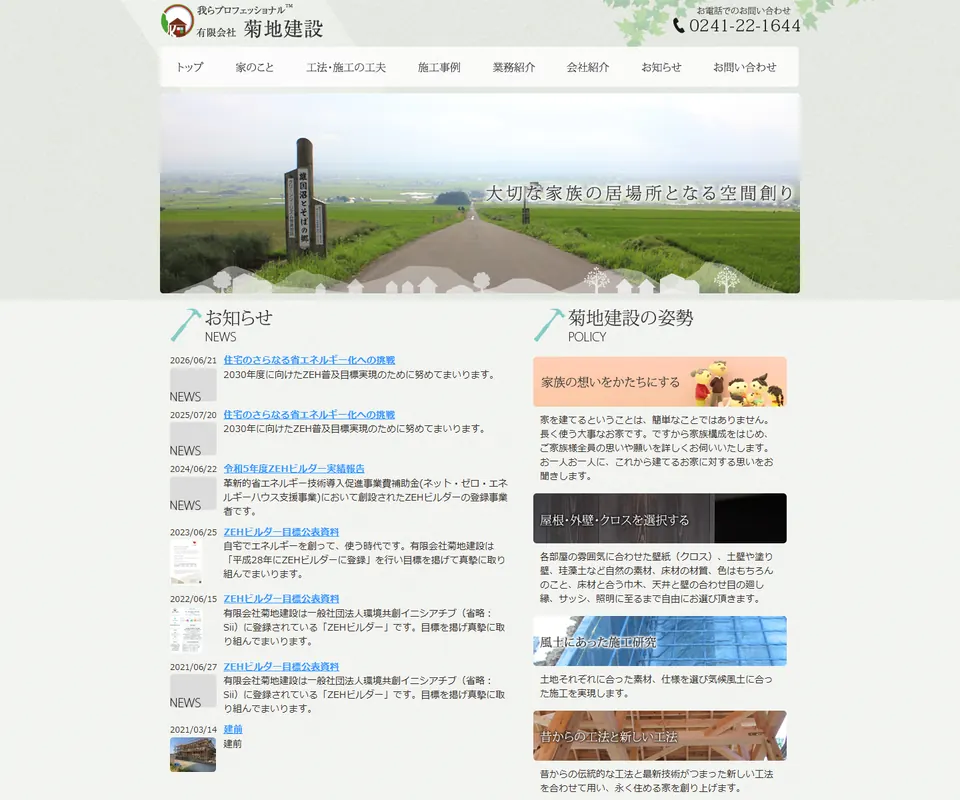Click date text 2021/03/14

coord(193,730)
